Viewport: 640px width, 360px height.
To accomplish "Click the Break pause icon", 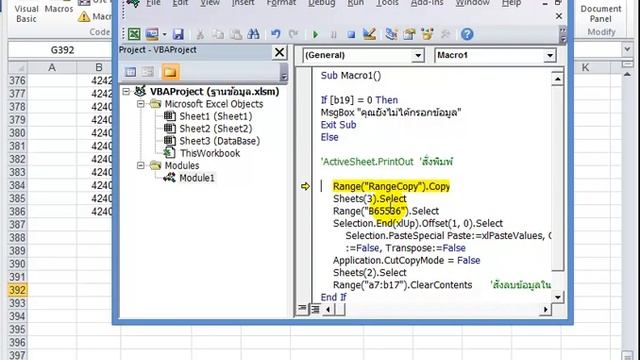I will tap(333, 35).
